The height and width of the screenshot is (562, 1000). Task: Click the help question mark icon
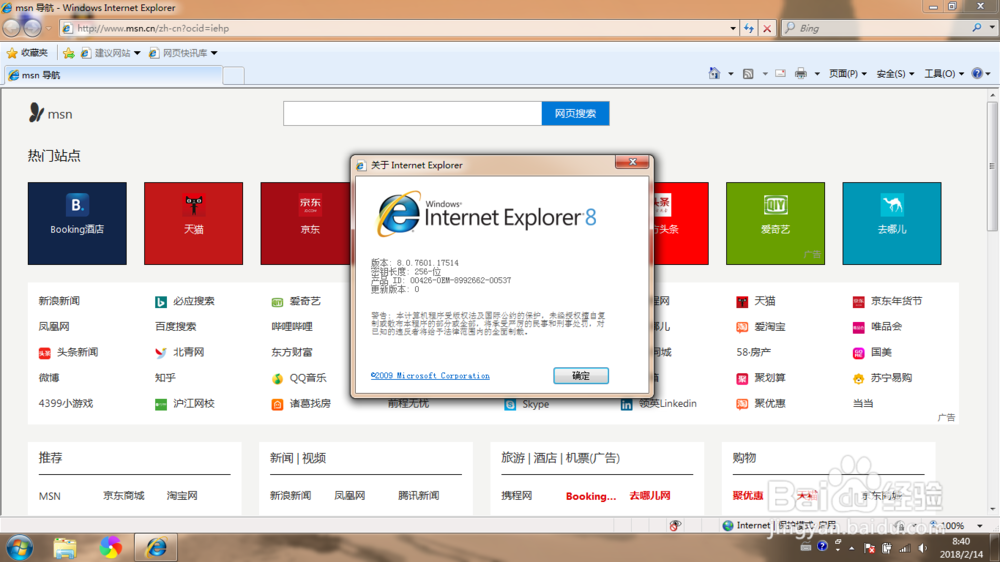(977, 73)
